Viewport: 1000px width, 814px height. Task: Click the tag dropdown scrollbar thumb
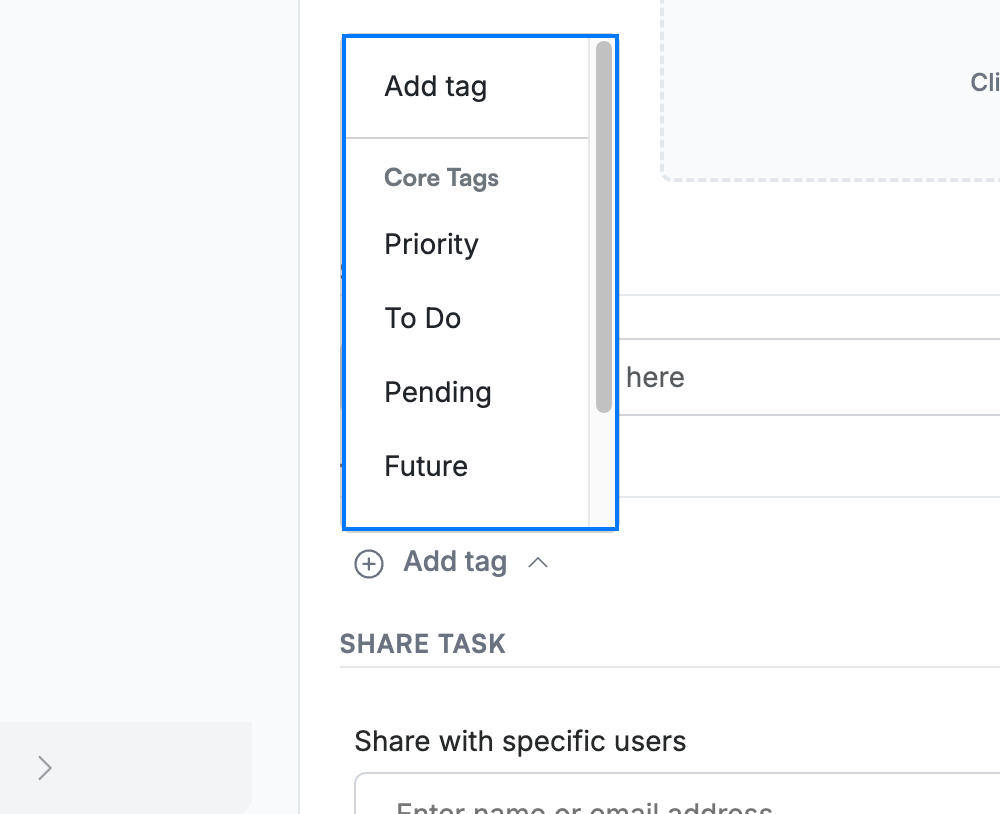pyautogui.click(x=603, y=226)
